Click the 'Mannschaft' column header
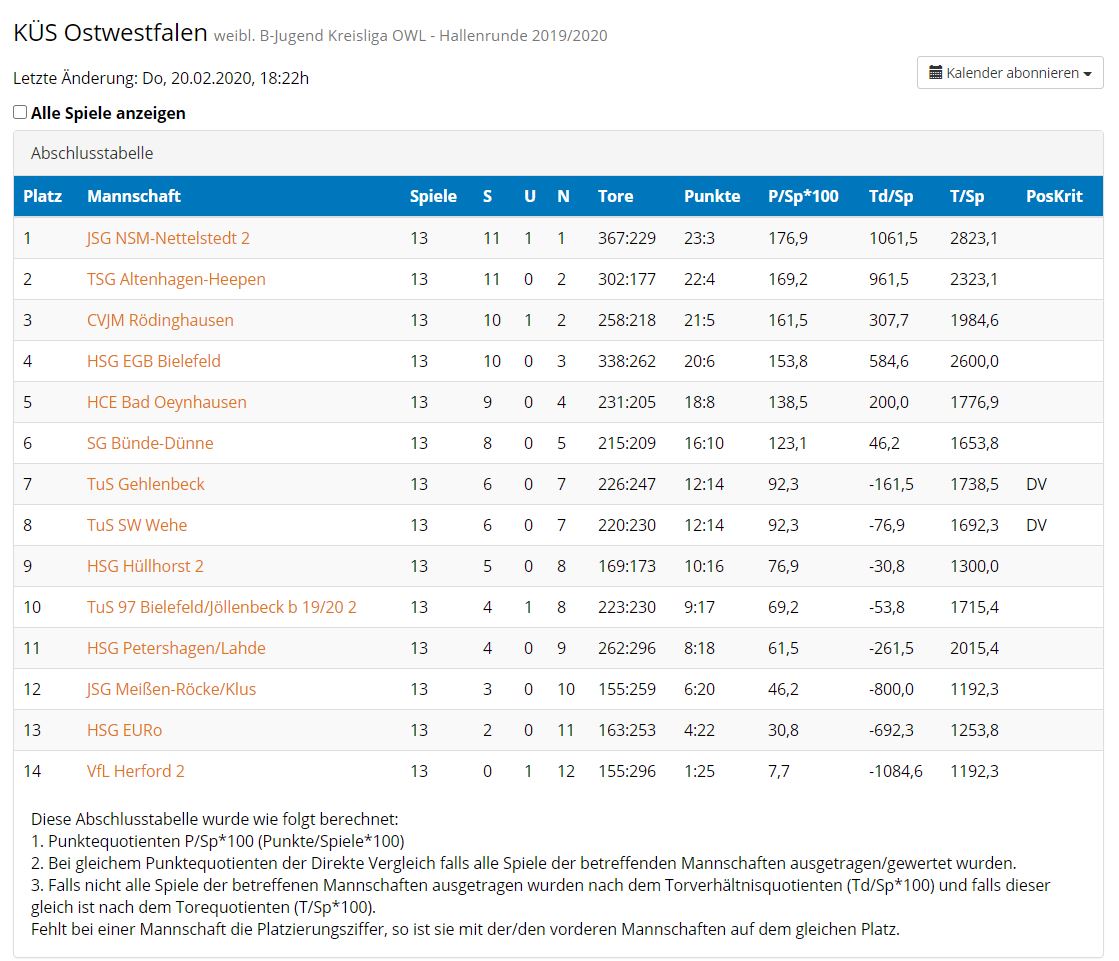 coord(134,196)
